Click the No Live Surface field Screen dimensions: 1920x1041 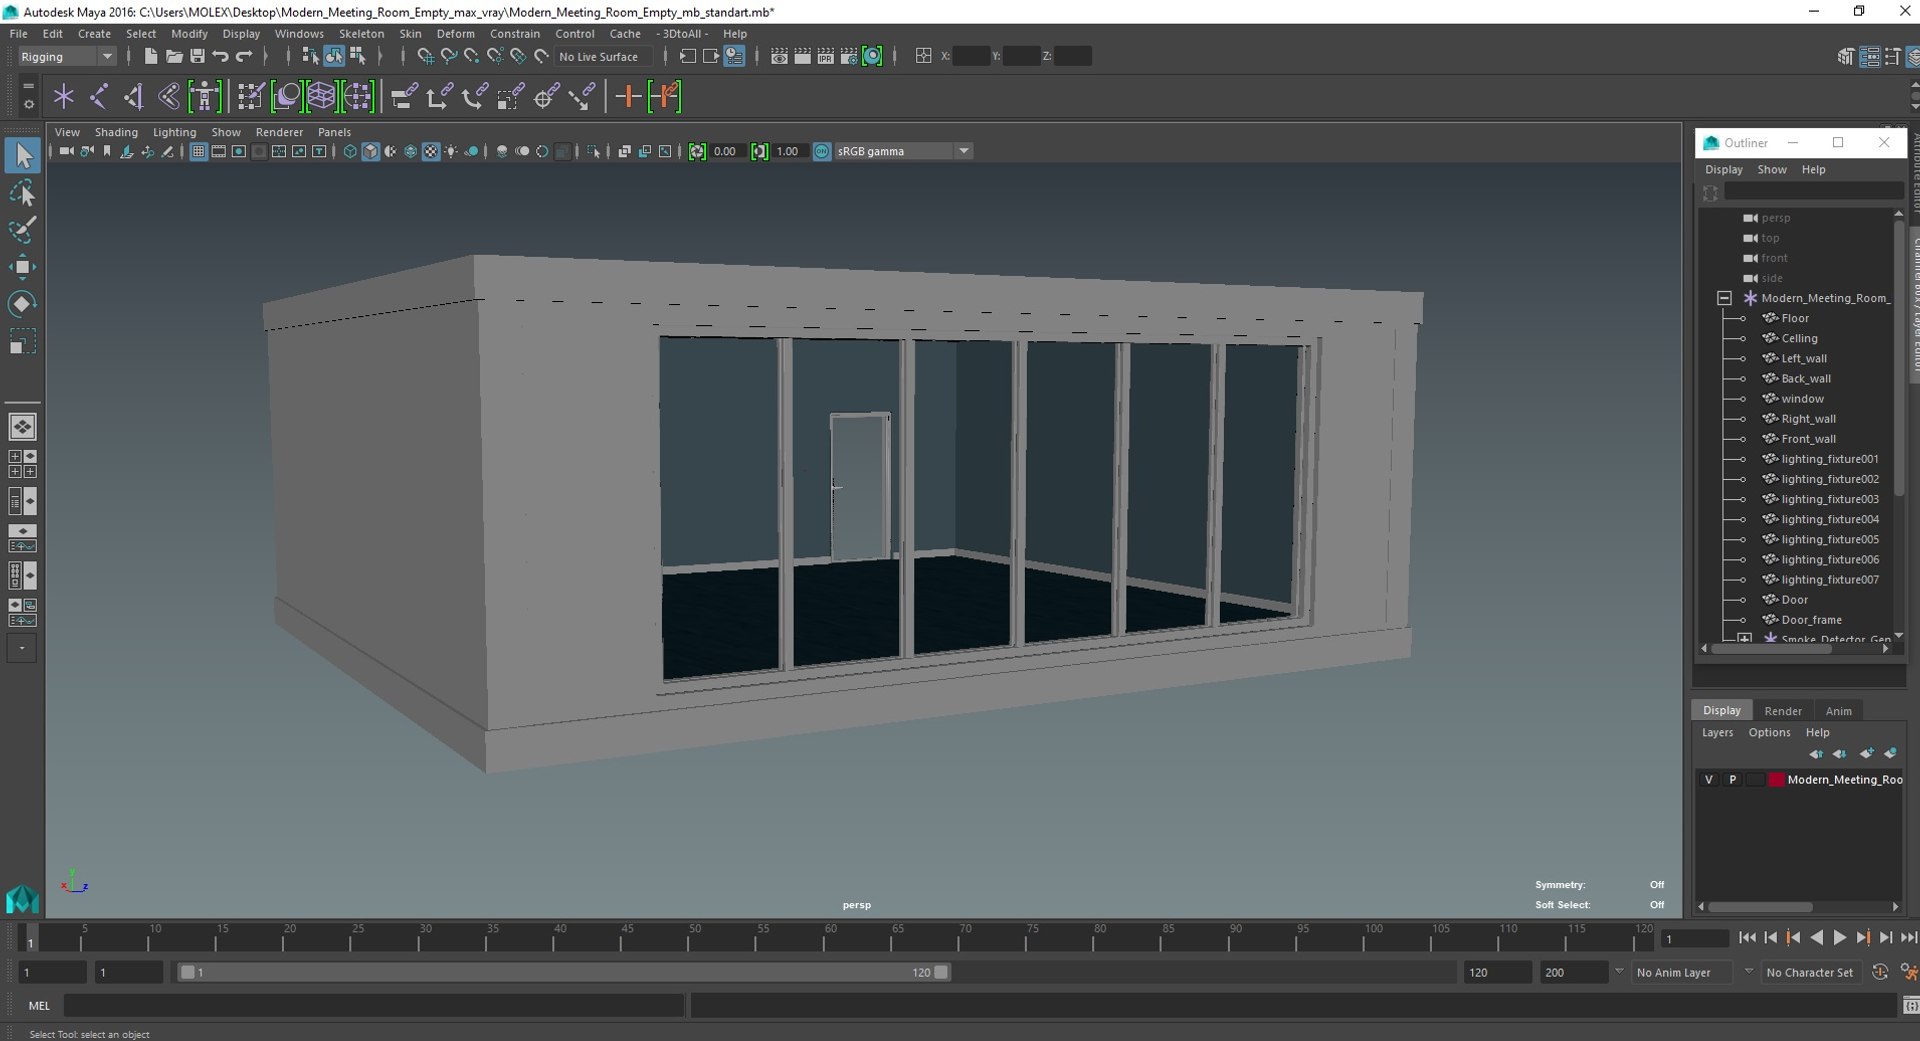tap(604, 57)
